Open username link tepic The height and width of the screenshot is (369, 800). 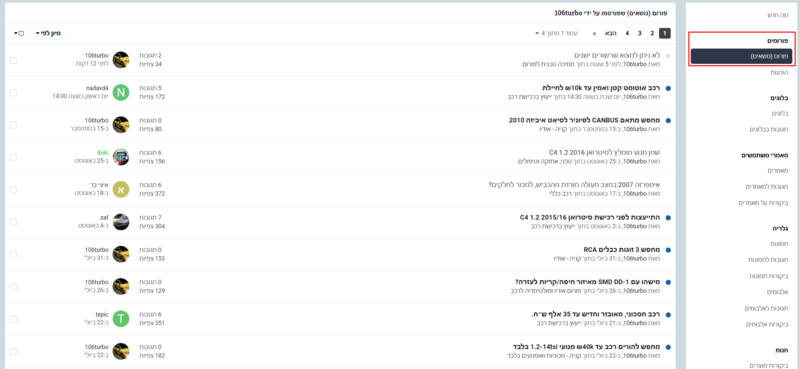[x=102, y=314]
